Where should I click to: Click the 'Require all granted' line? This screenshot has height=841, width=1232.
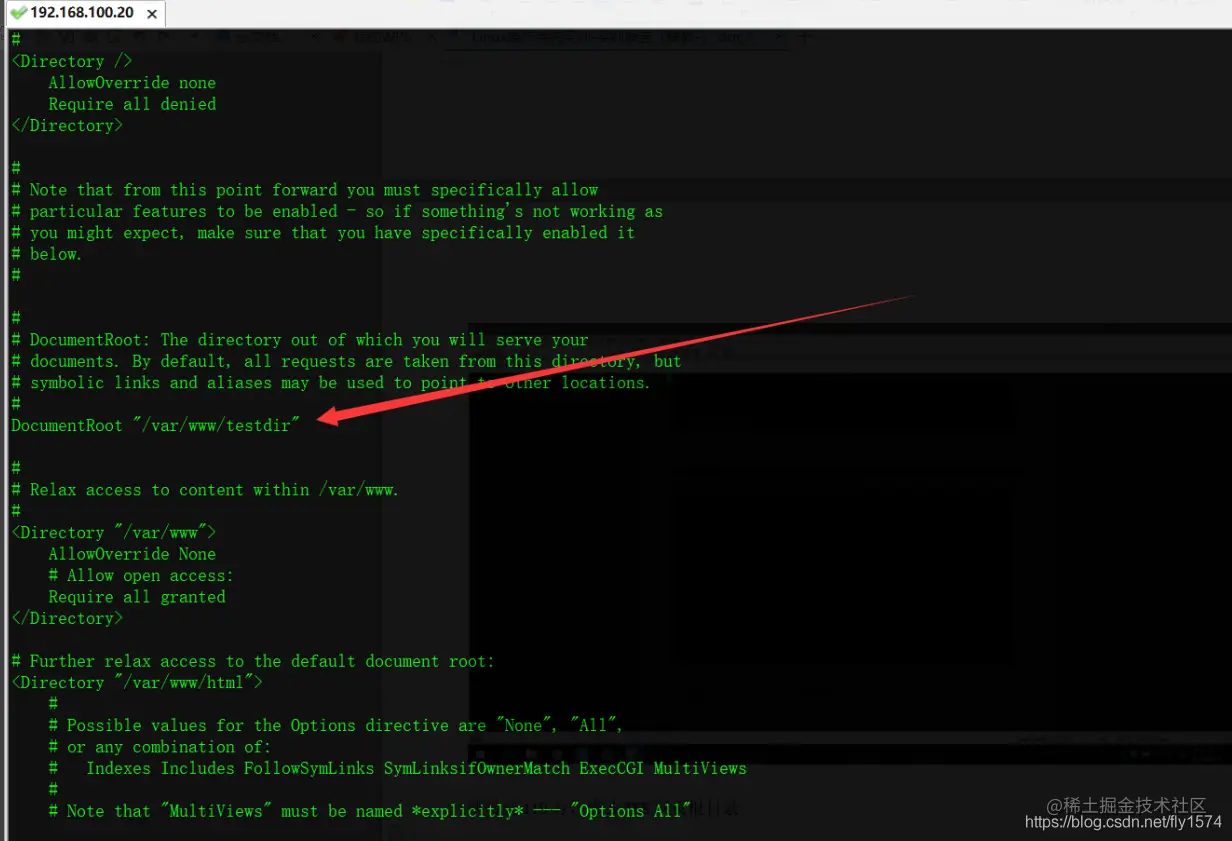click(x=137, y=597)
